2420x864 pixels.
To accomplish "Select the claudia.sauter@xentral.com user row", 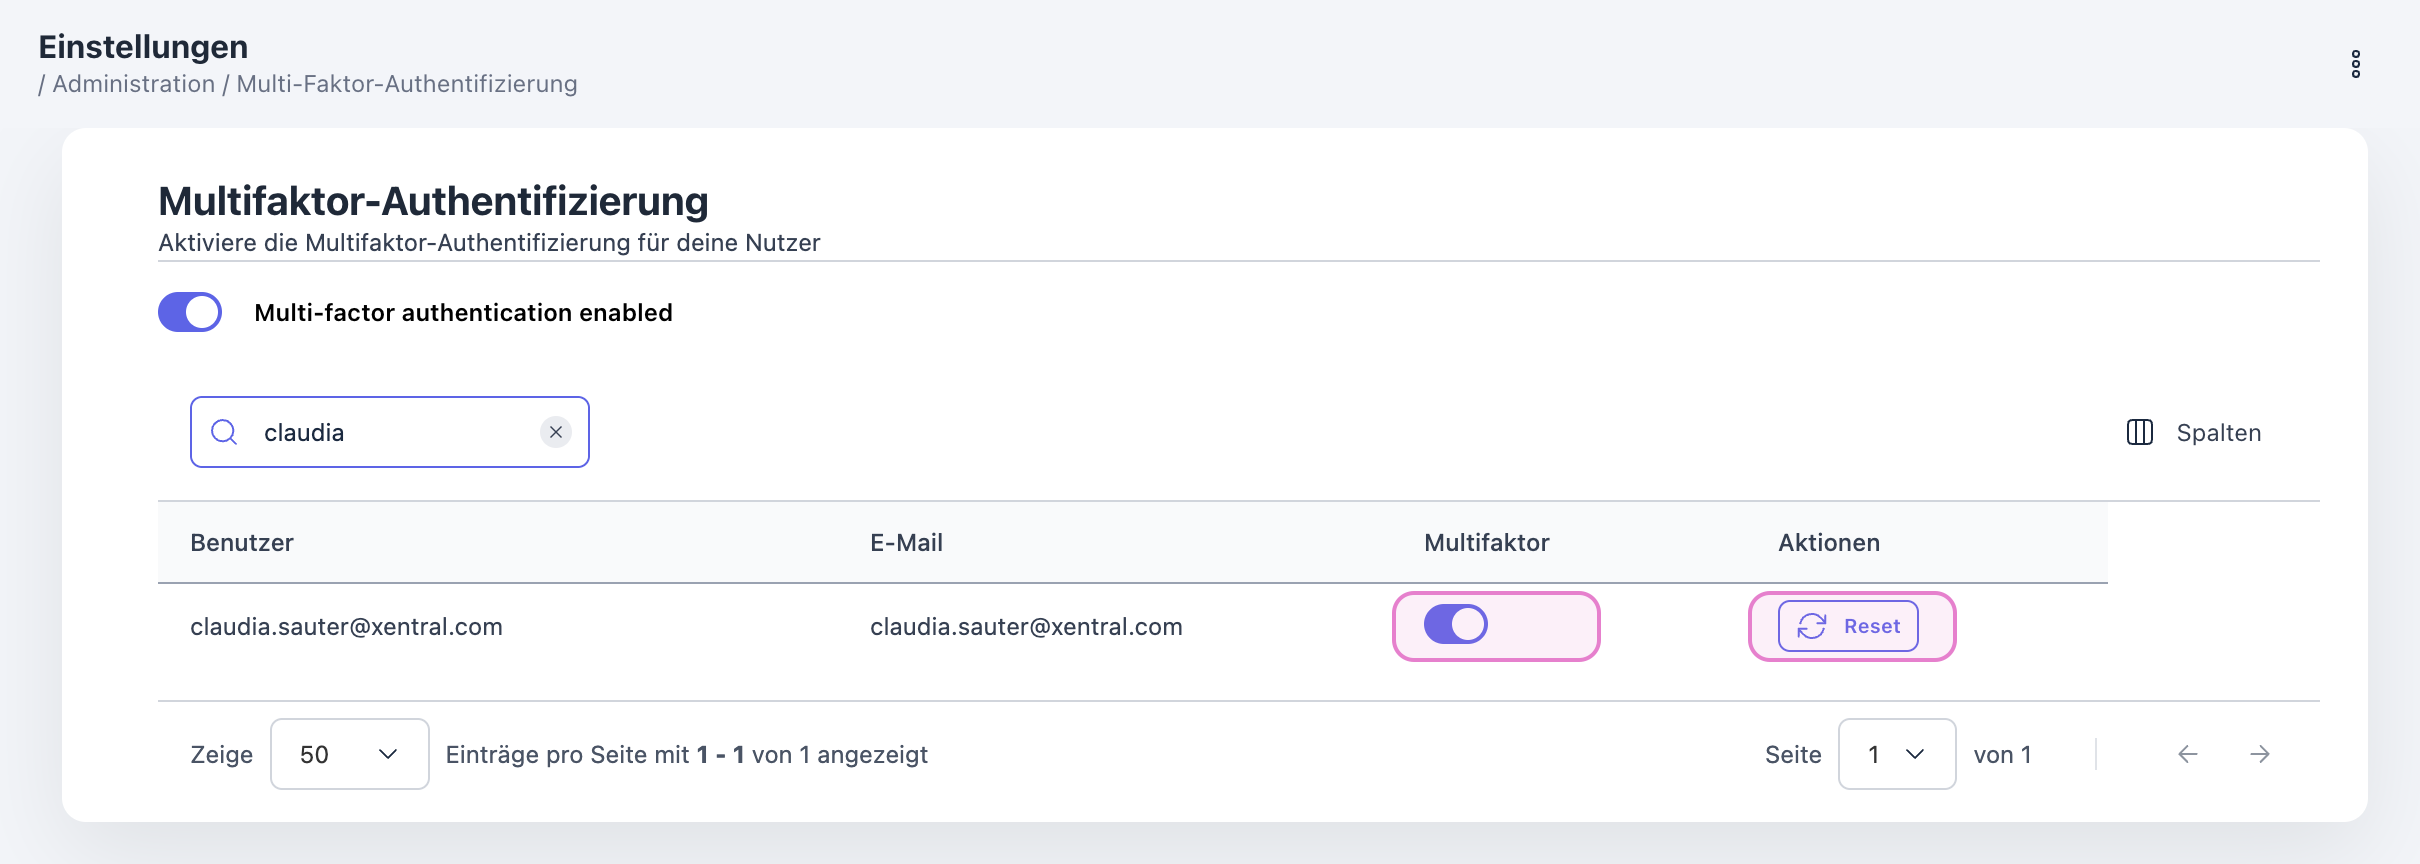I will (346, 627).
